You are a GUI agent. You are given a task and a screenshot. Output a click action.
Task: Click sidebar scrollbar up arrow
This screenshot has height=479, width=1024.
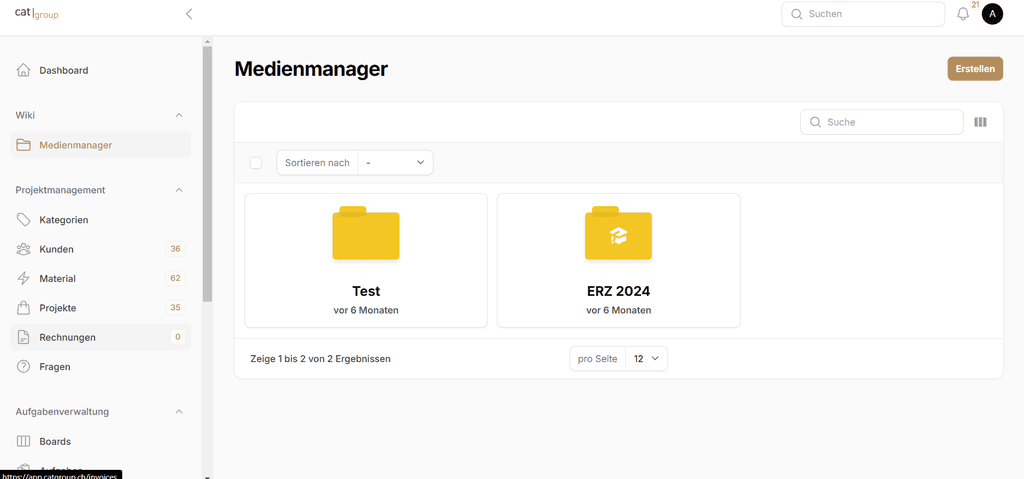(208, 41)
